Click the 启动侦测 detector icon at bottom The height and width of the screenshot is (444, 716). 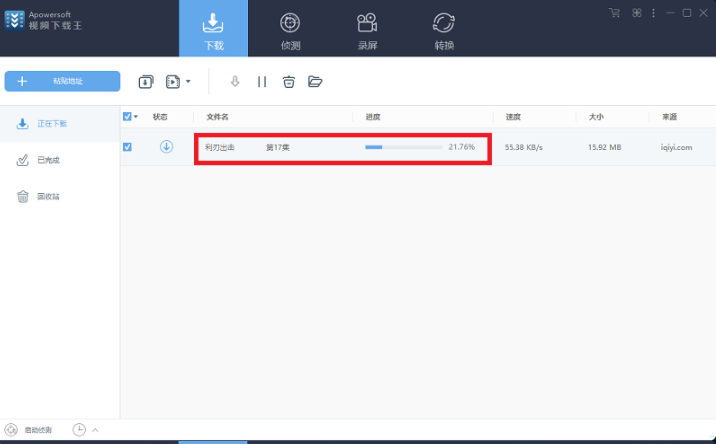(11, 430)
